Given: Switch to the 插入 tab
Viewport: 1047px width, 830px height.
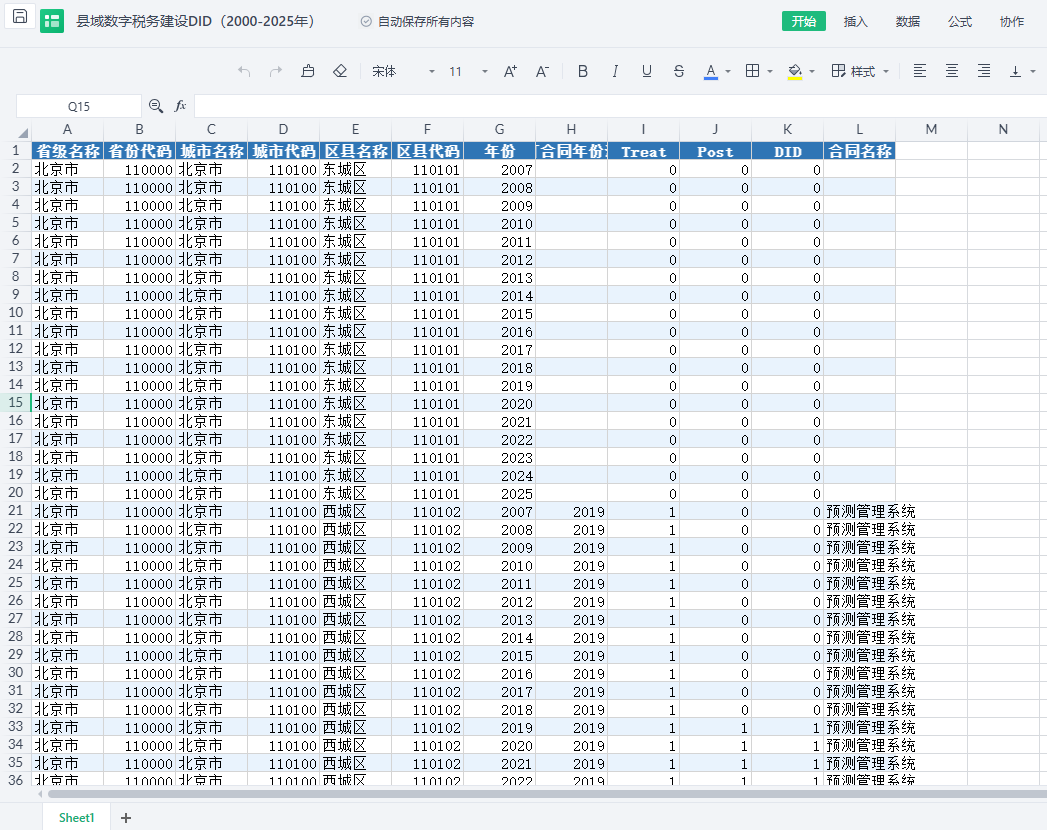Looking at the screenshot, I should pyautogui.click(x=856, y=21).
